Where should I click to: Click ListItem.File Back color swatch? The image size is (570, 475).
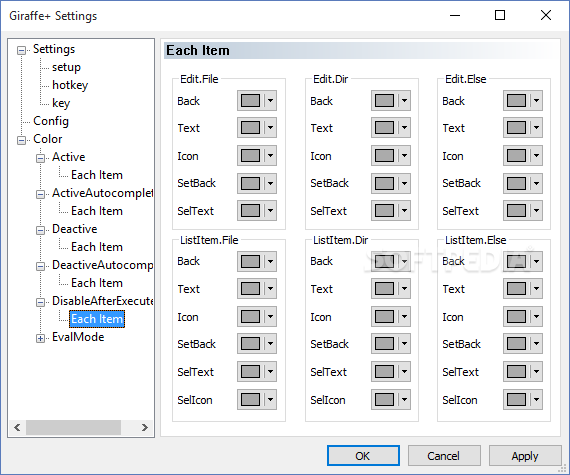click(x=250, y=261)
